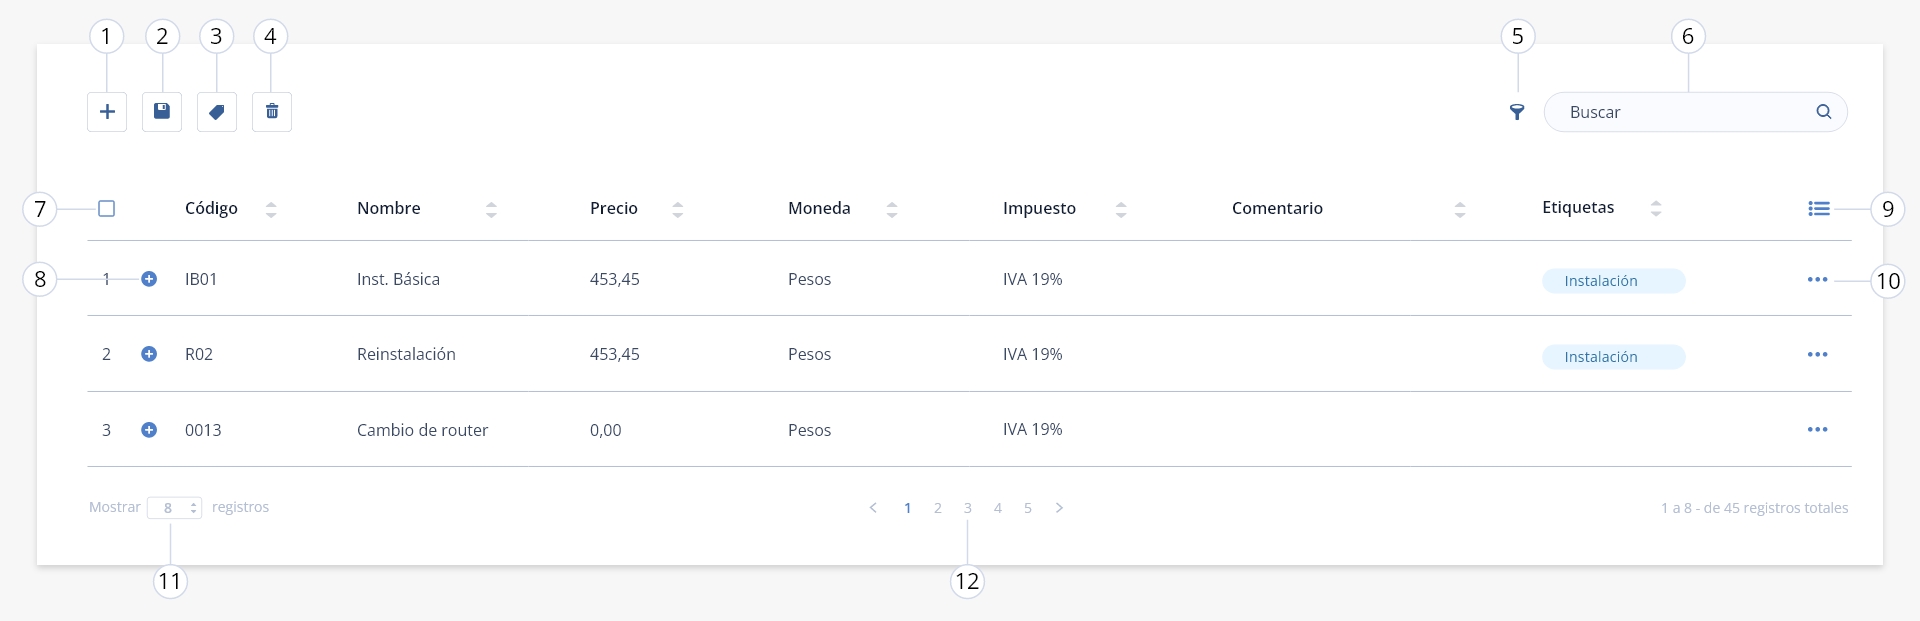Click the plus add new record button
This screenshot has width=1920, height=621.
coord(107,112)
